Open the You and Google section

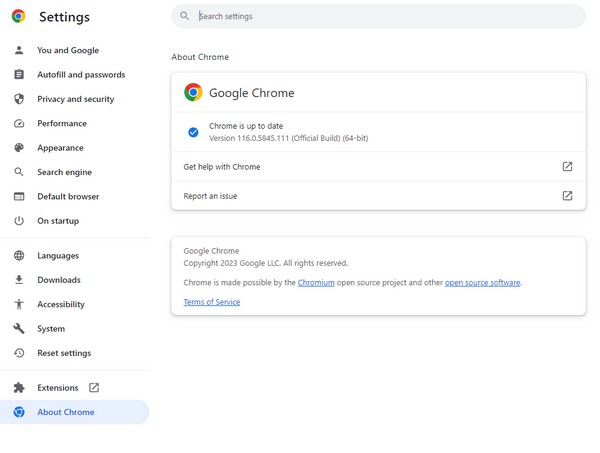(68, 50)
